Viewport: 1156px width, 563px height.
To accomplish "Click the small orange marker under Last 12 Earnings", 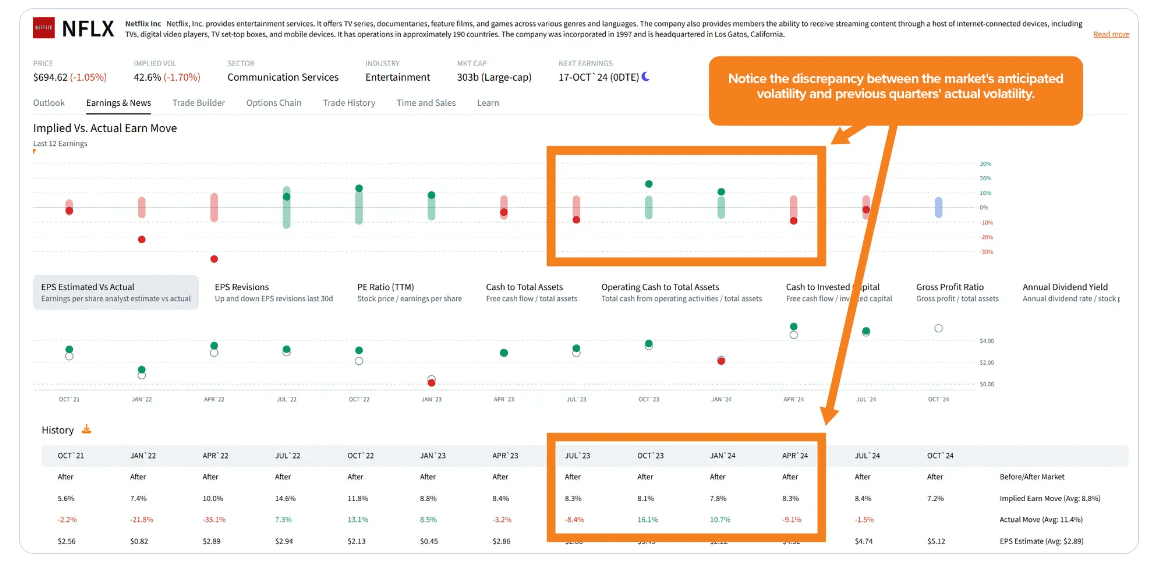I will tap(34, 151).
